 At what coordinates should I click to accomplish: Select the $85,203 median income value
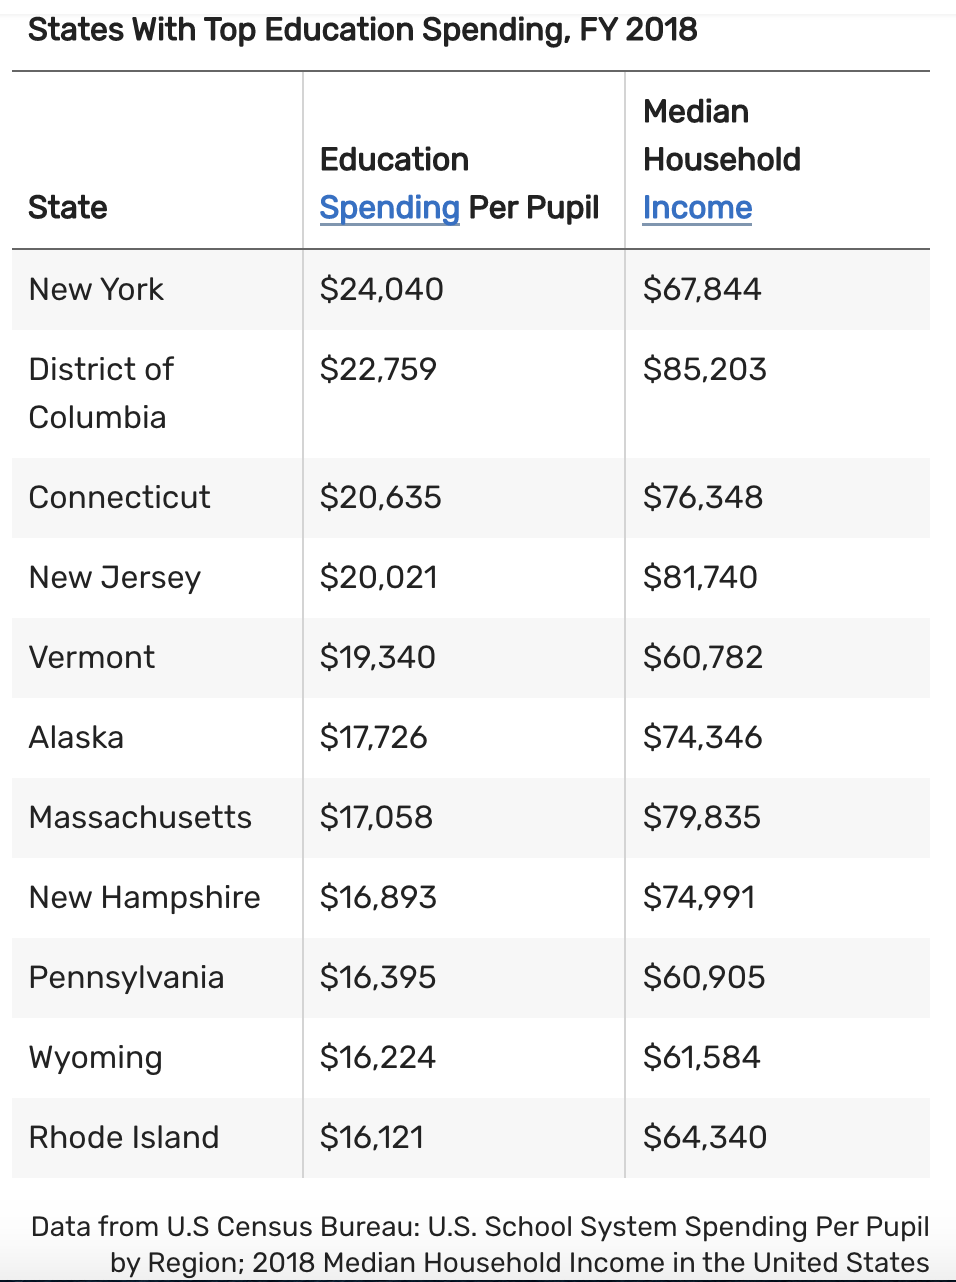[x=704, y=370]
